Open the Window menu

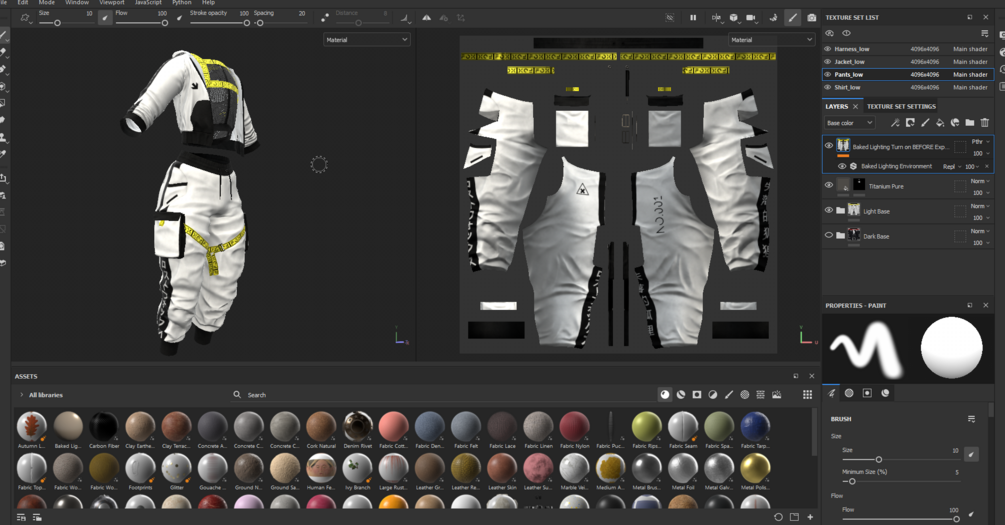pyautogui.click(x=77, y=3)
